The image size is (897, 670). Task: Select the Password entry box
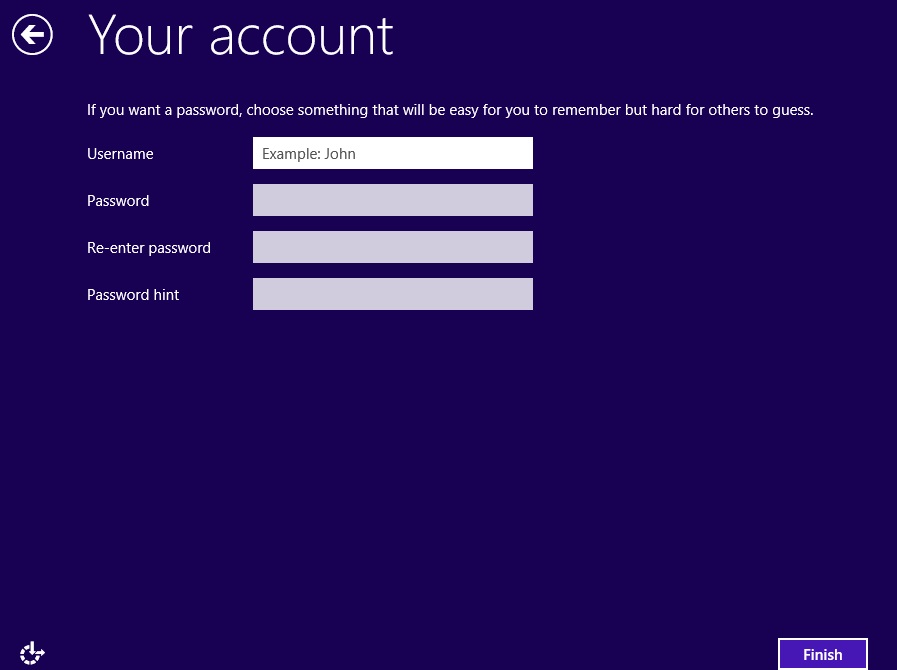[392, 200]
